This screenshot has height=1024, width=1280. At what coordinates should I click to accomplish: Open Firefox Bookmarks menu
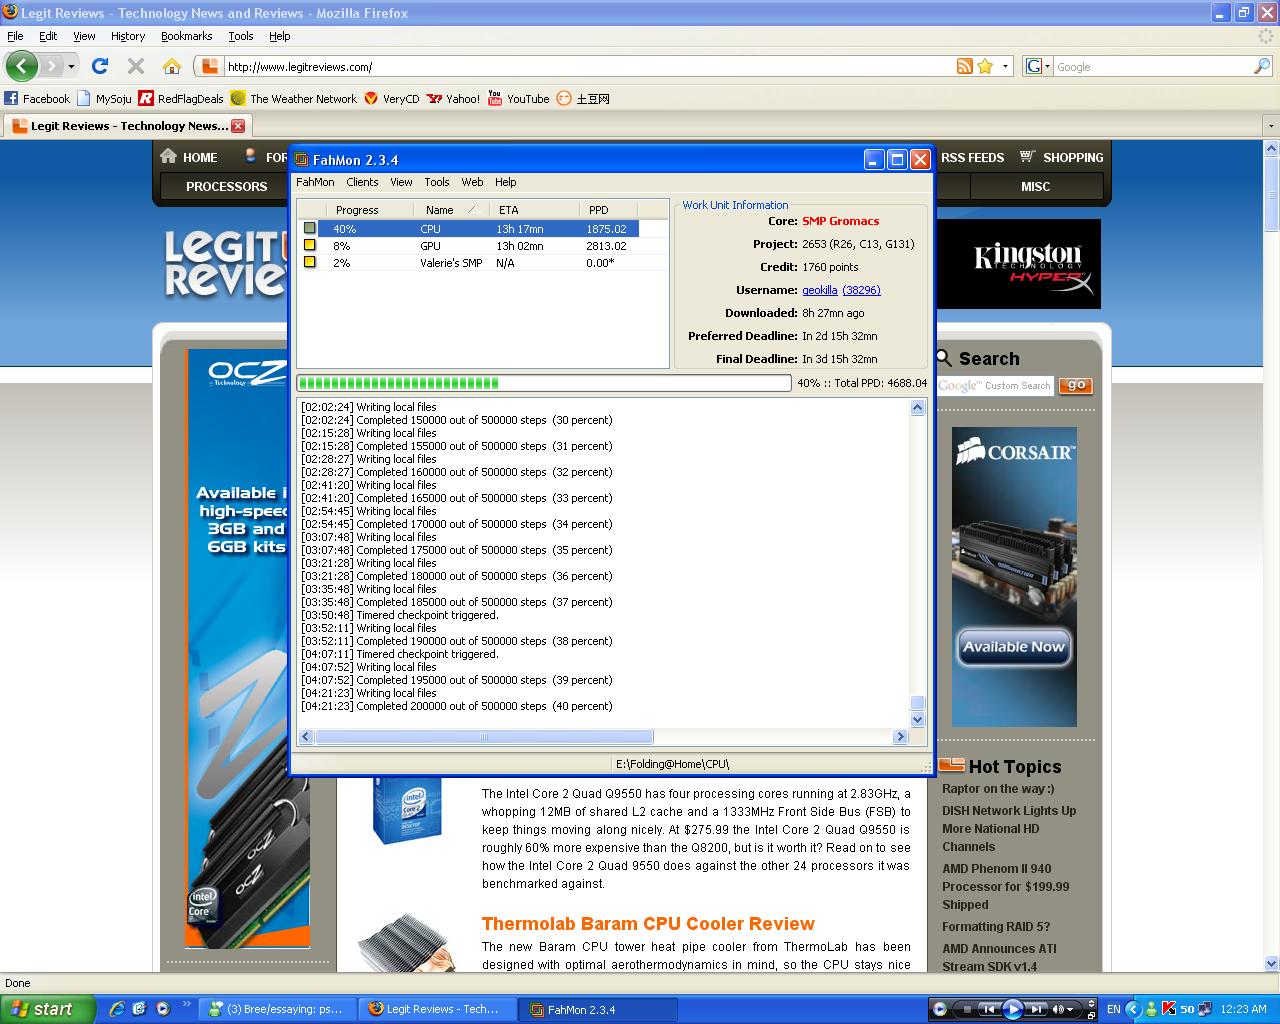187,36
